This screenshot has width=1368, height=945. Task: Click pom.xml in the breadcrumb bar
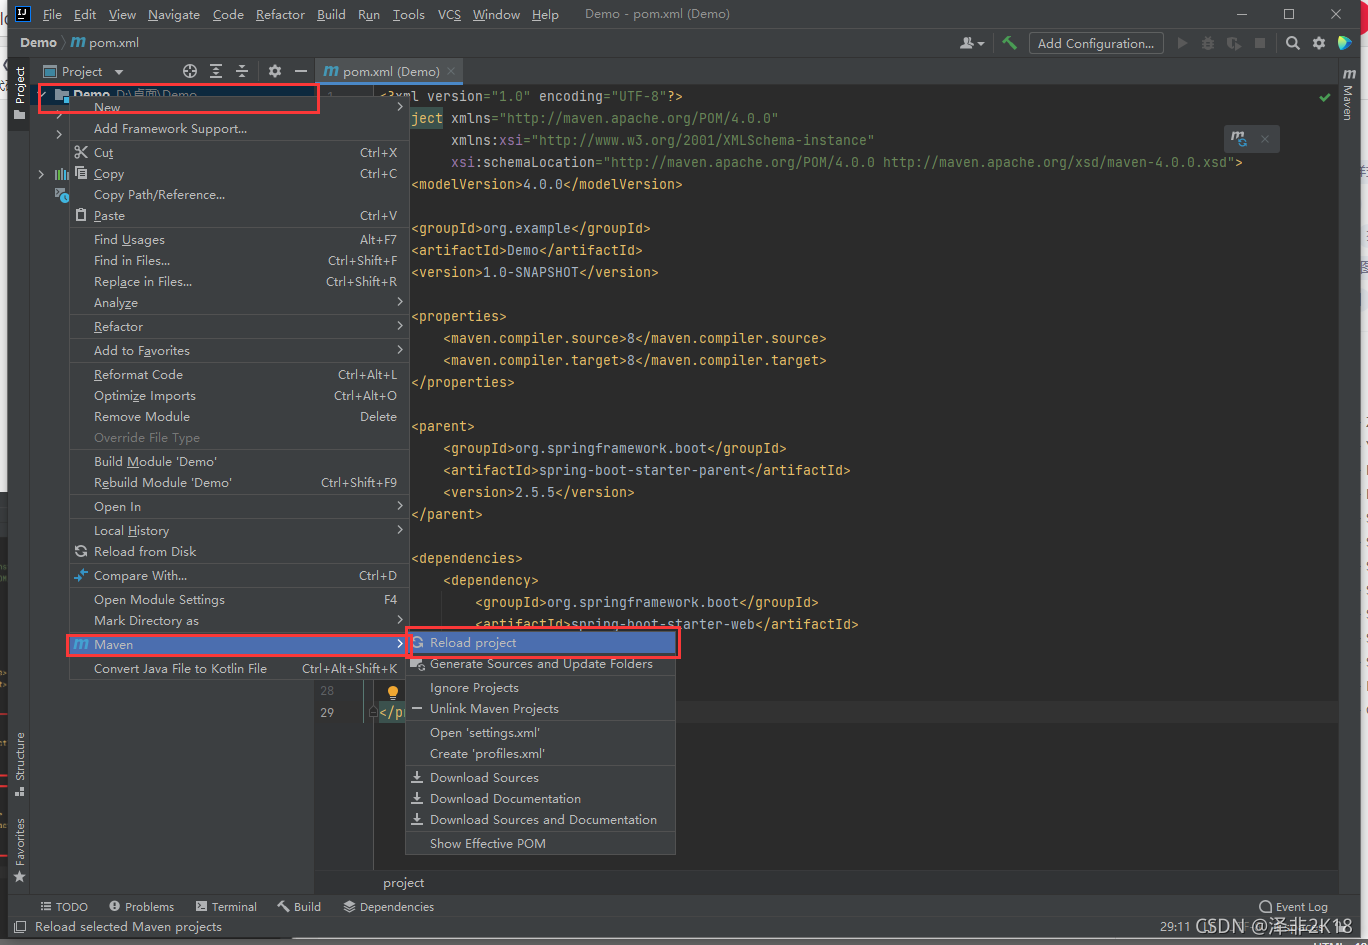tap(105, 43)
